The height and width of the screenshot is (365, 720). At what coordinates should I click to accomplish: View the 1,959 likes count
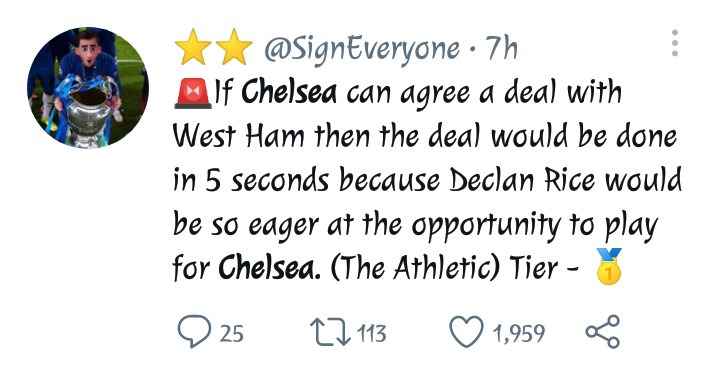tap(519, 334)
